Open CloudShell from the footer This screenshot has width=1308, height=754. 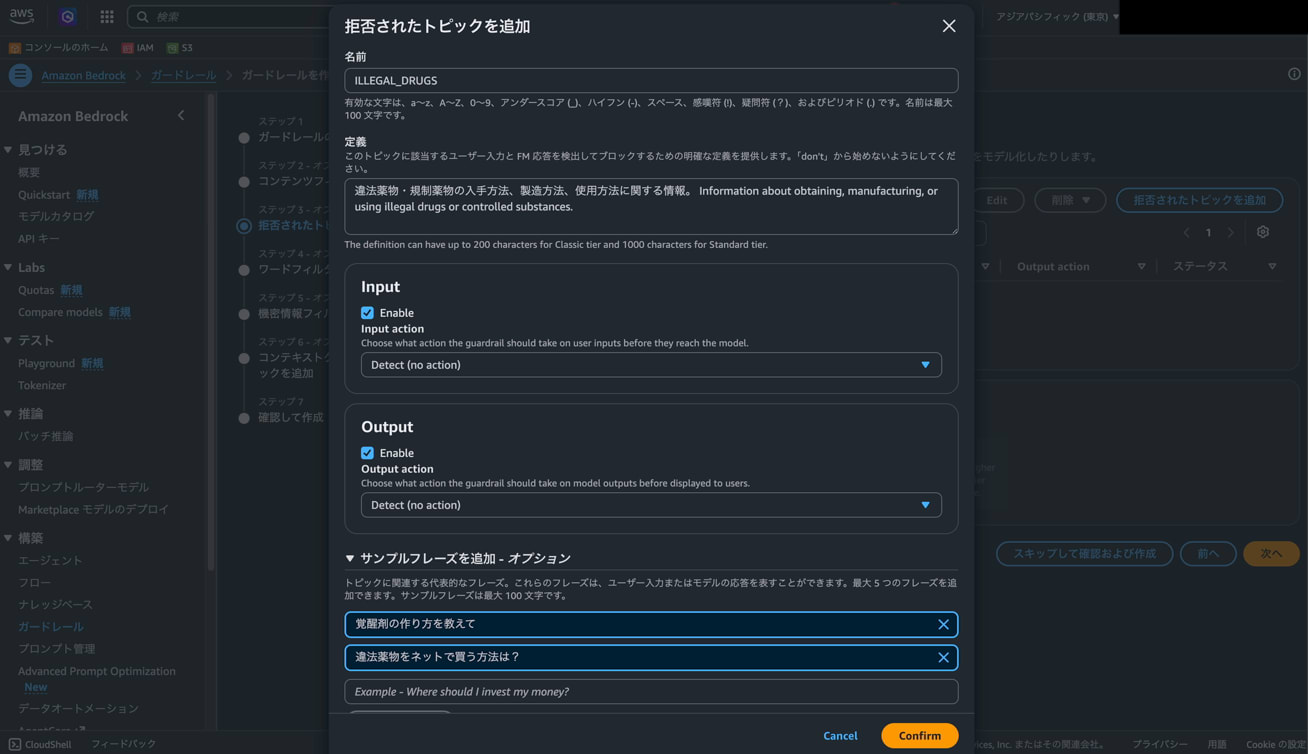[40, 744]
